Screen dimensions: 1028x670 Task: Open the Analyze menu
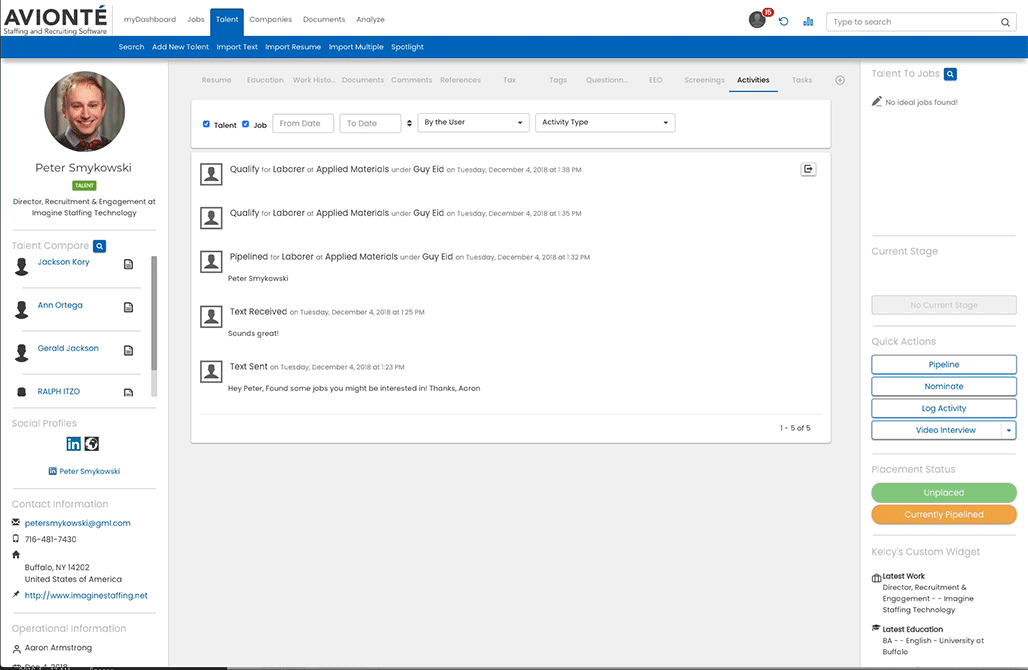click(370, 20)
